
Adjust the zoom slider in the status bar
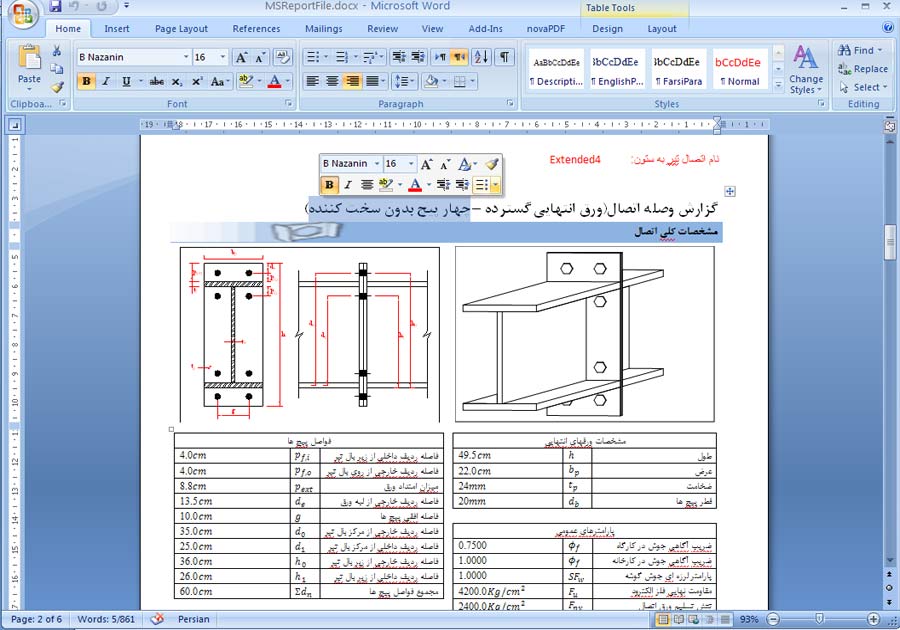click(x=819, y=620)
